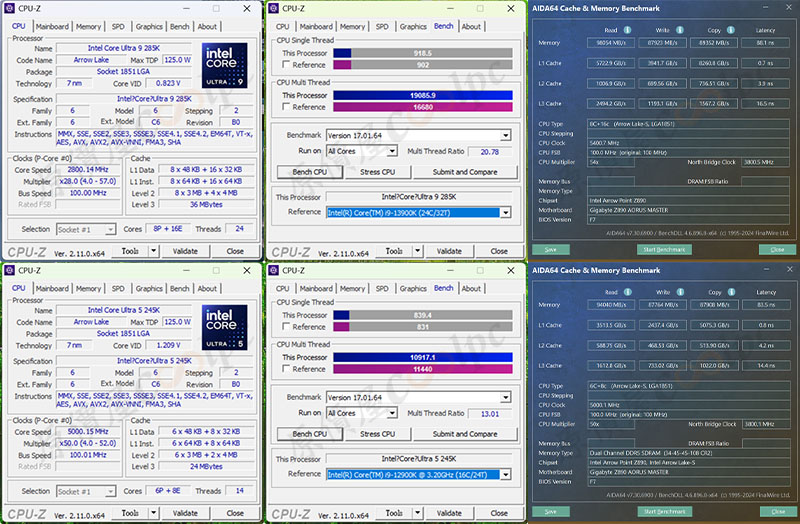Click Save button in AIDA64 6C+8c window

tap(551, 511)
